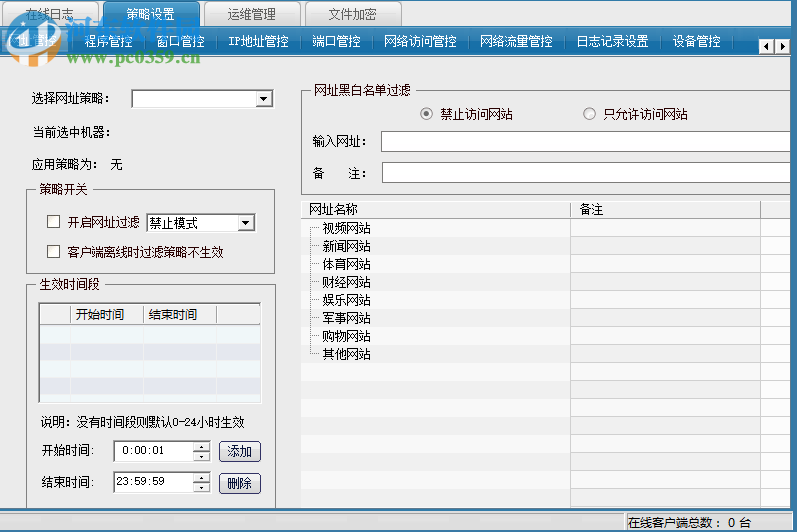Click the 应用策略为: 无 label
The width and height of the screenshot is (797, 532).
[x=77, y=165]
